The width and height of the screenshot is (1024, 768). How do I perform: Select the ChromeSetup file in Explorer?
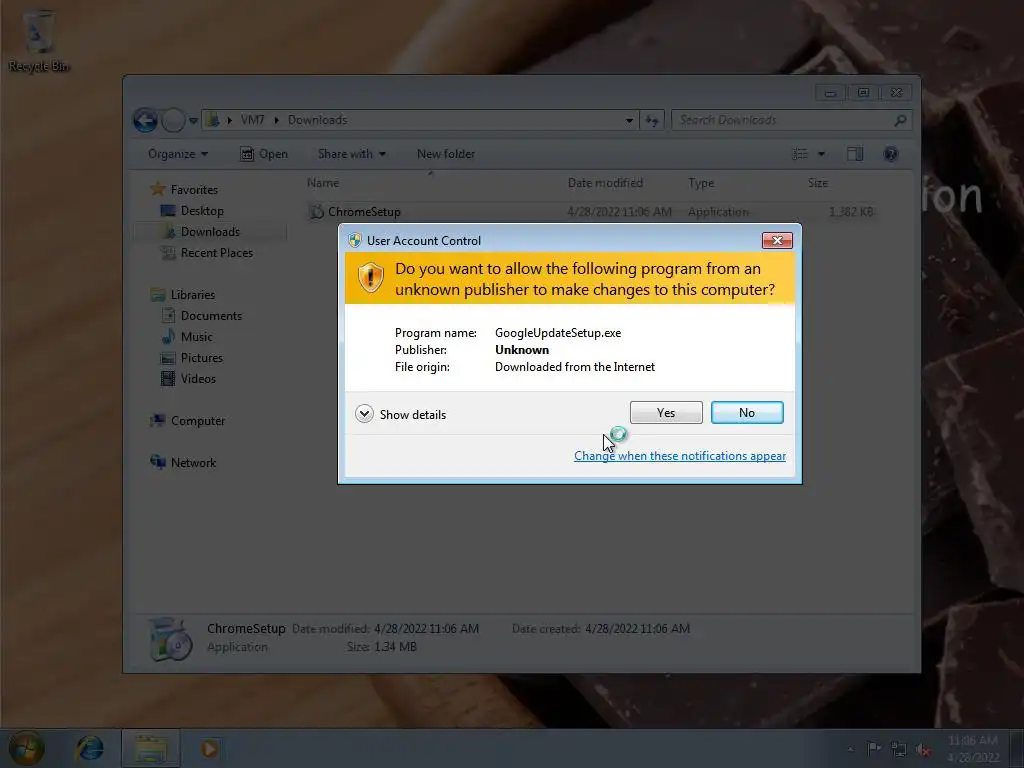coord(591,212)
